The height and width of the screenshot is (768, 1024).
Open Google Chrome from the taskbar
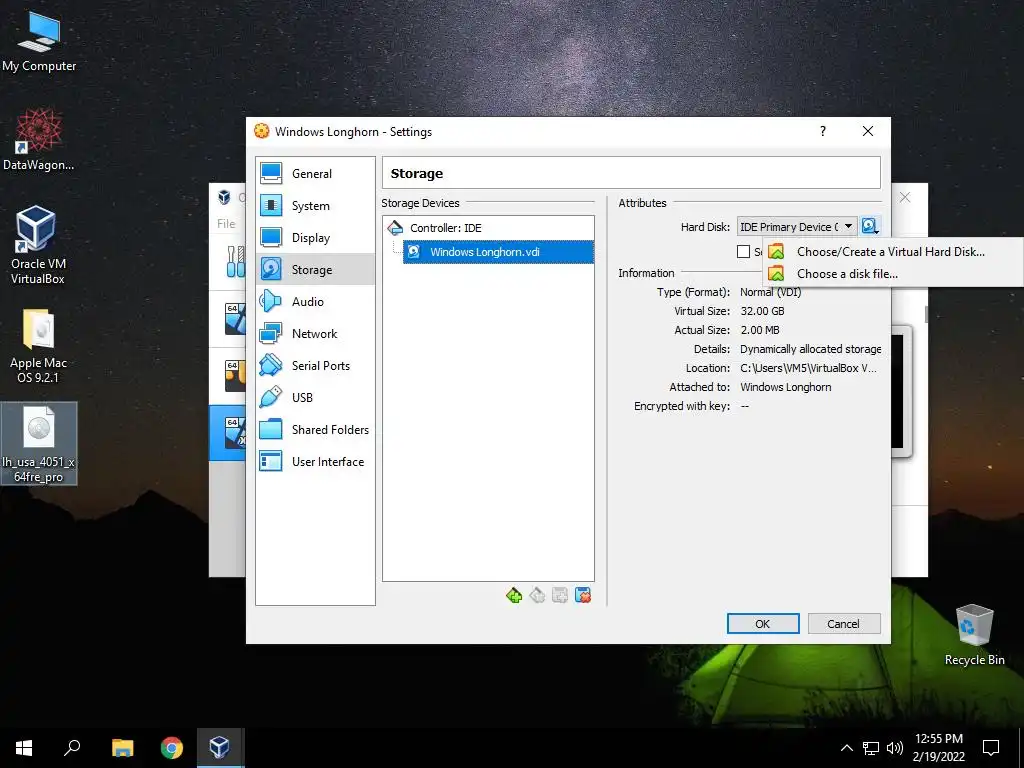(x=172, y=748)
